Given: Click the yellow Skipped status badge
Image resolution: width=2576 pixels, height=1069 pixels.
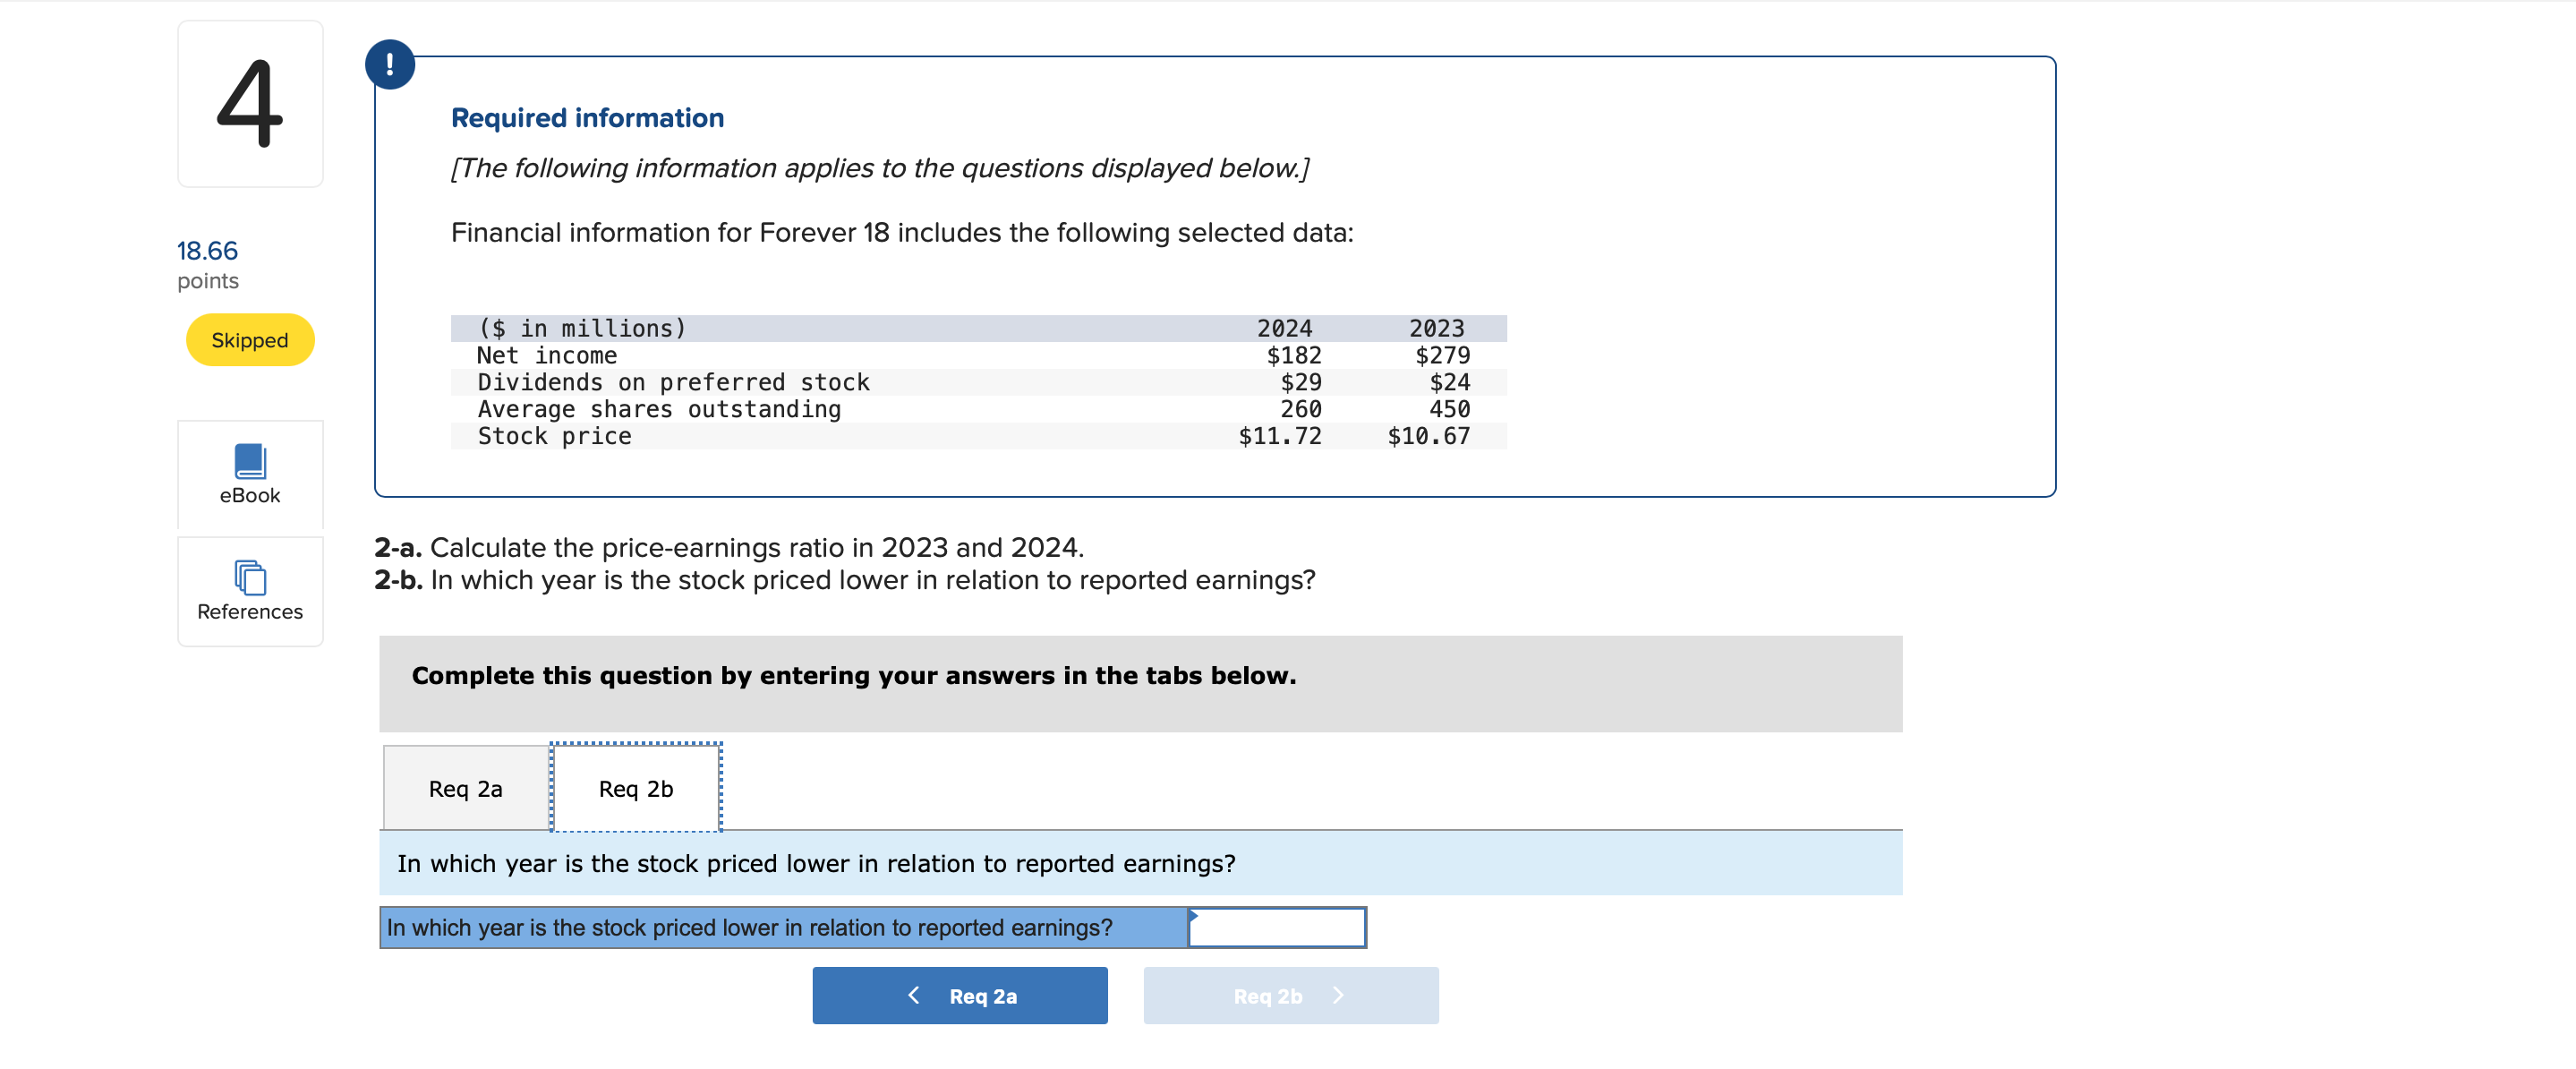Looking at the screenshot, I should tap(249, 340).
